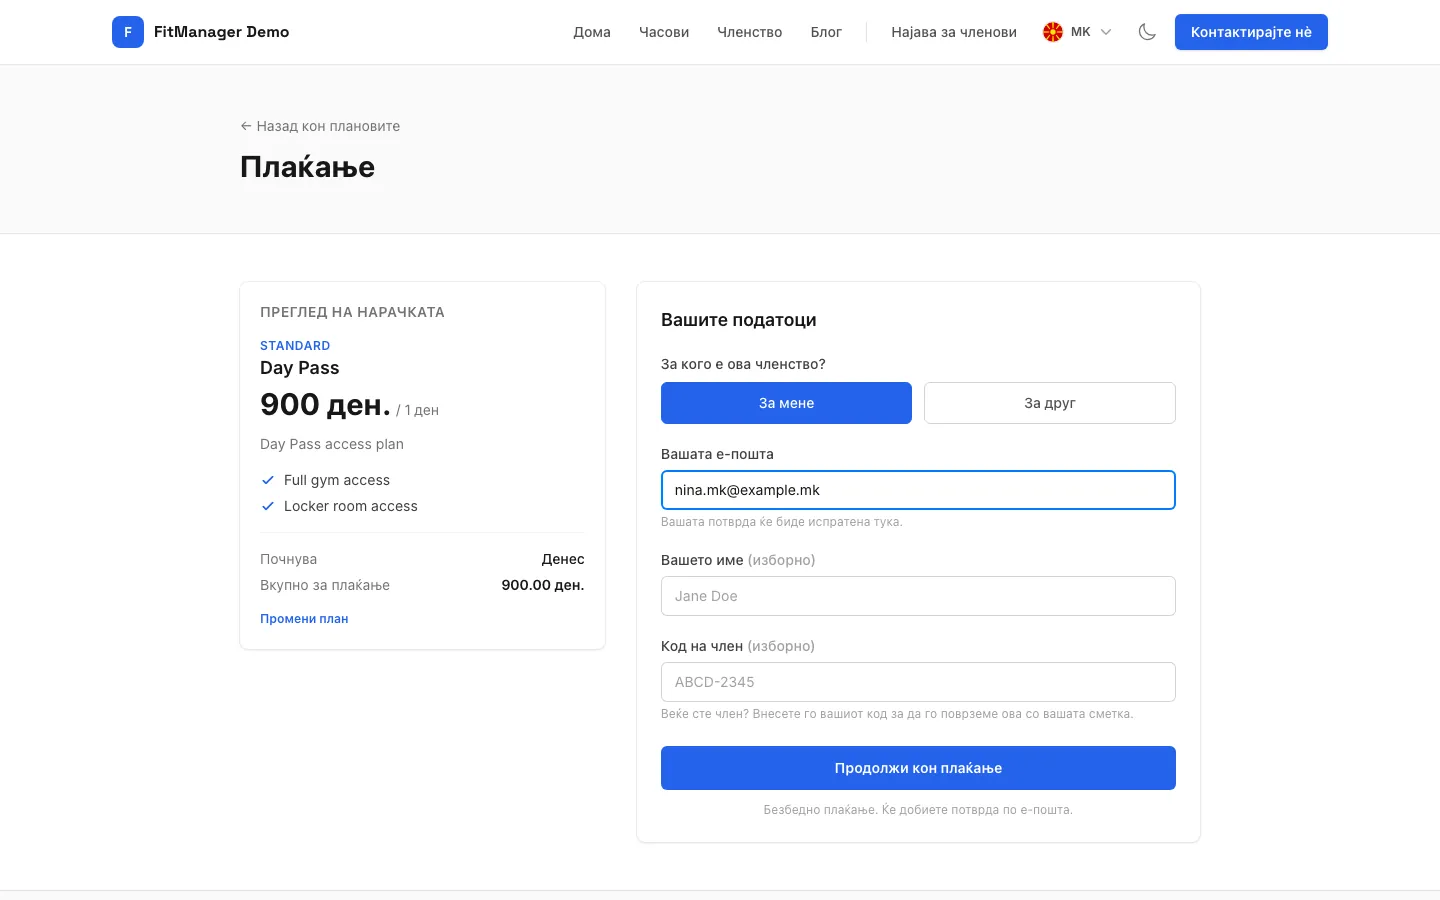Expand the MK language dropdown chevron

point(1106,32)
